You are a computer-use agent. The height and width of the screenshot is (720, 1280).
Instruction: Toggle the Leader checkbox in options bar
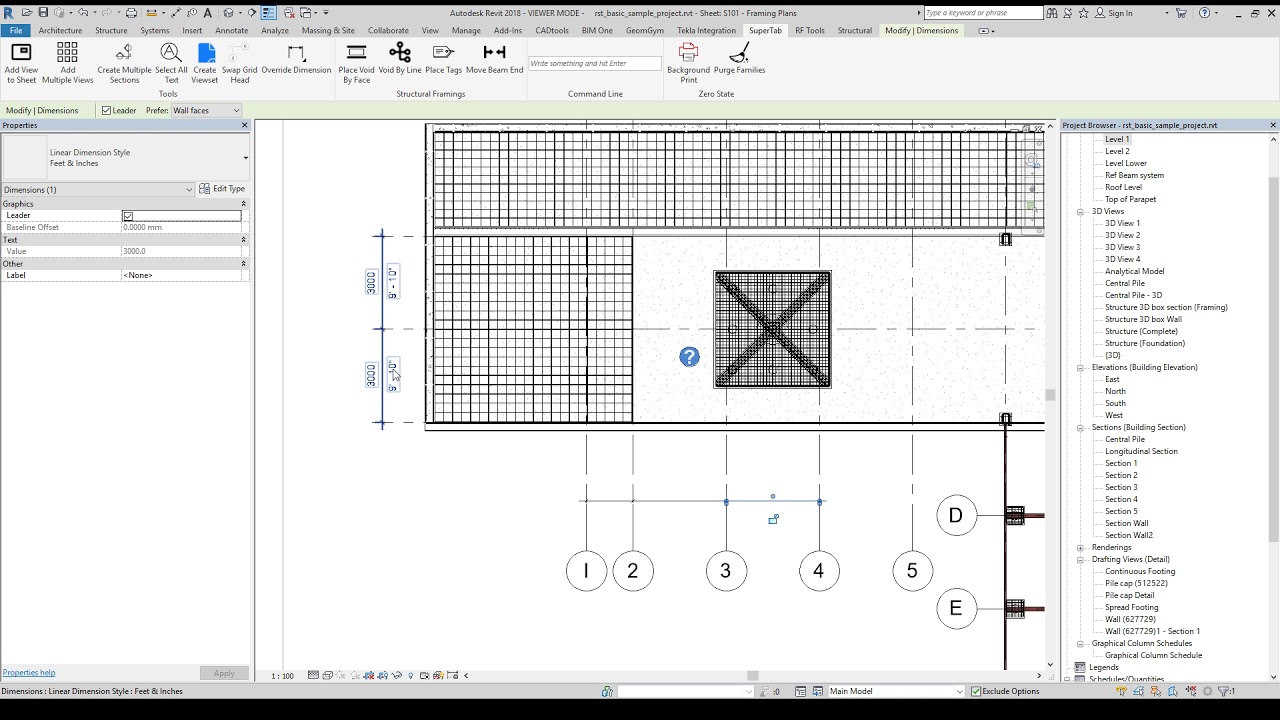coord(107,111)
